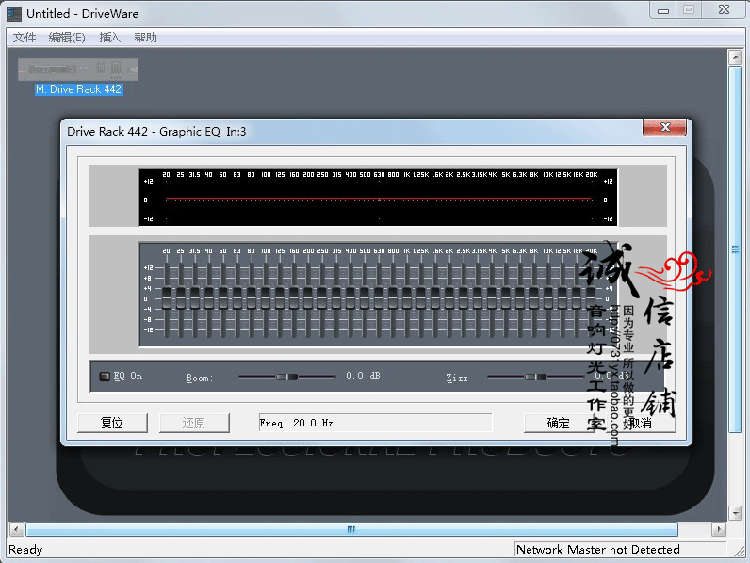This screenshot has height=563, width=750.
Task: Click the 63 Hz band fader
Action: tap(237, 298)
